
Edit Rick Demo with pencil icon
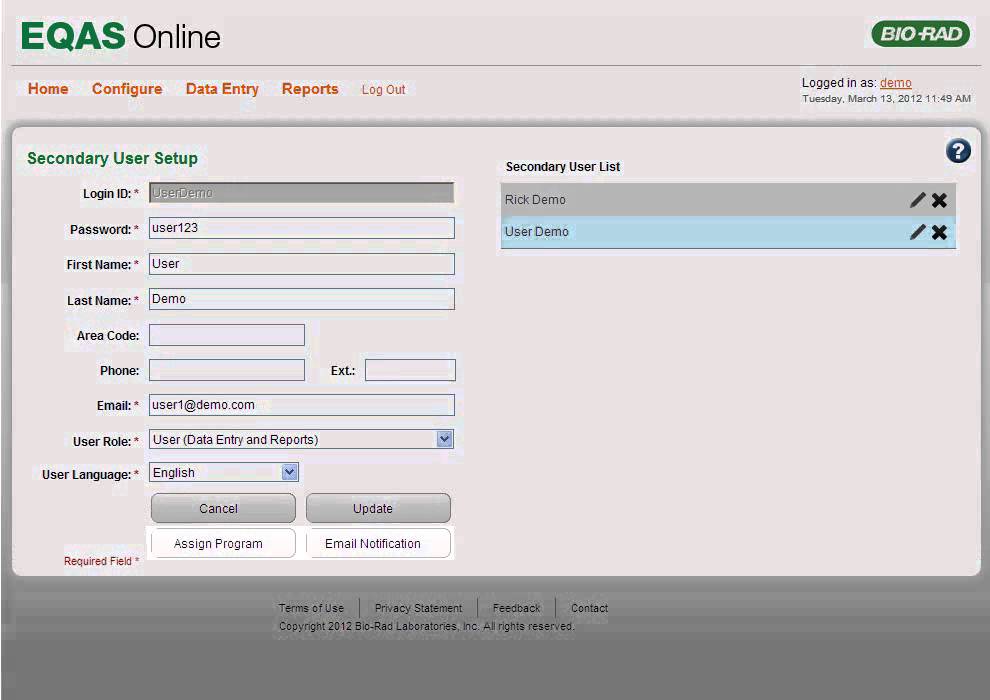click(917, 200)
